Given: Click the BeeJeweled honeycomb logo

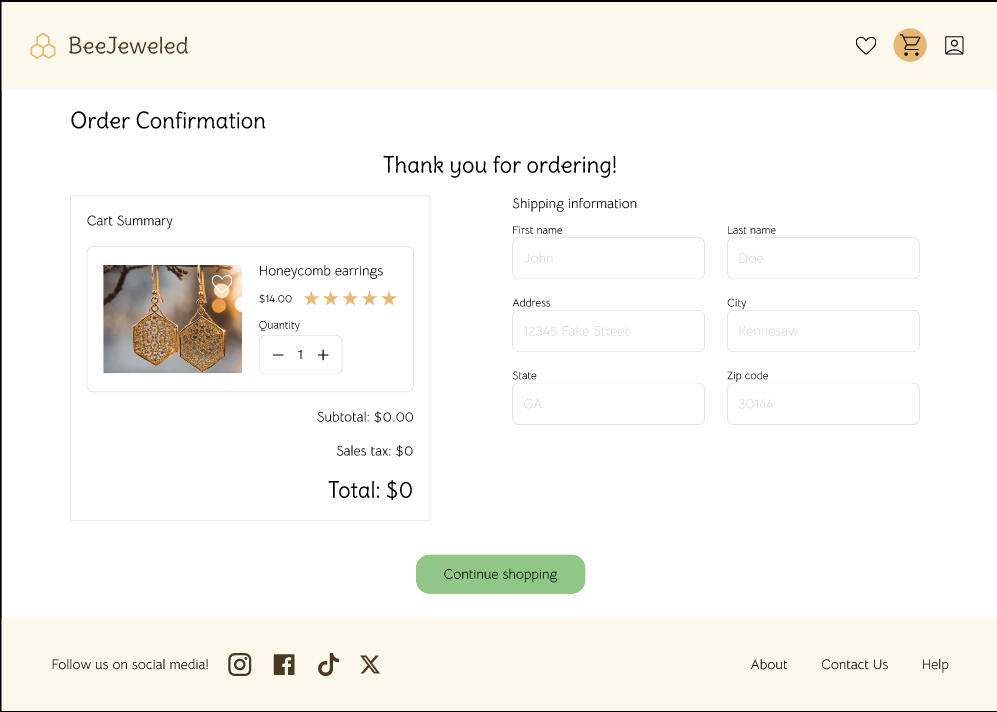Looking at the screenshot, I should (x=42, y=45).
